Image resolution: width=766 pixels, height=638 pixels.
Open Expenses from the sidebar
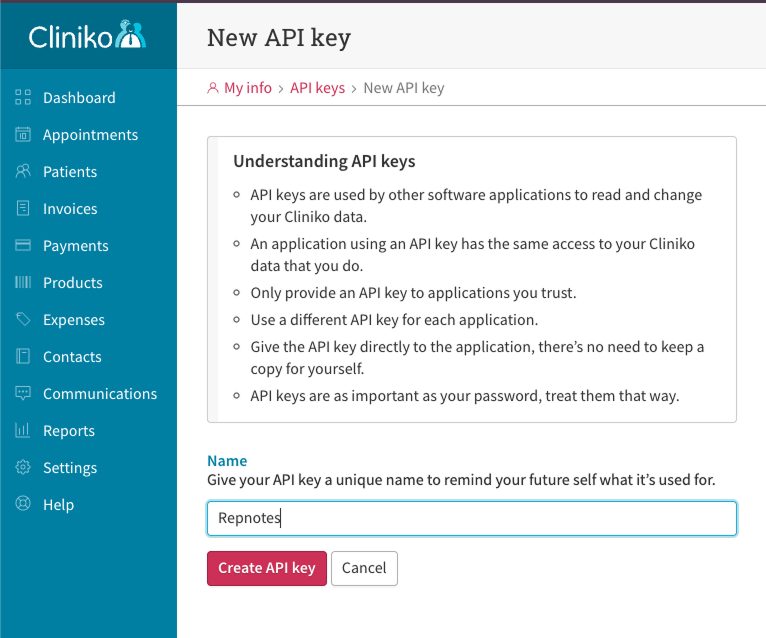[74, 319]
